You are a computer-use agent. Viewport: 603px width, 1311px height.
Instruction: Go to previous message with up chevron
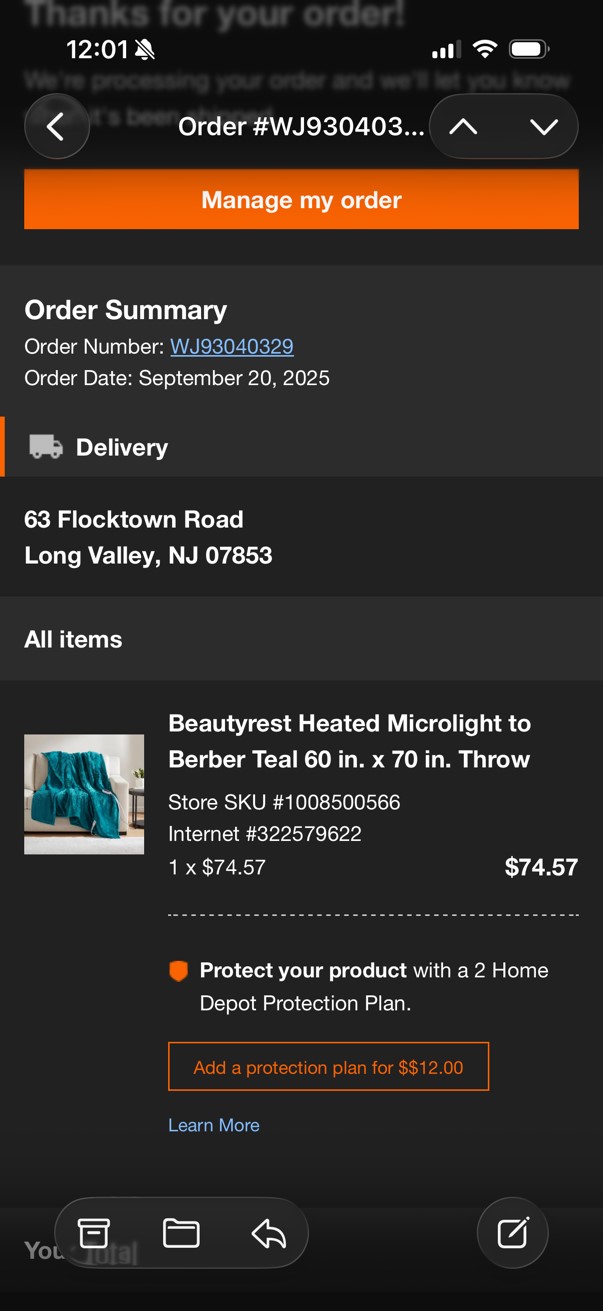[x=463, y=127]
